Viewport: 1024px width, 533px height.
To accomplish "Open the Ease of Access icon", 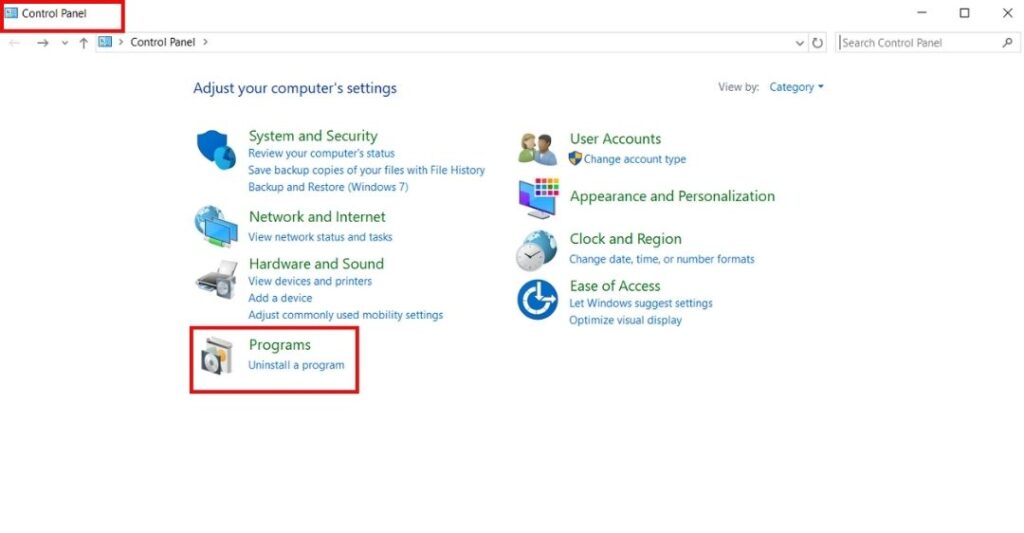I will point(537,300).
